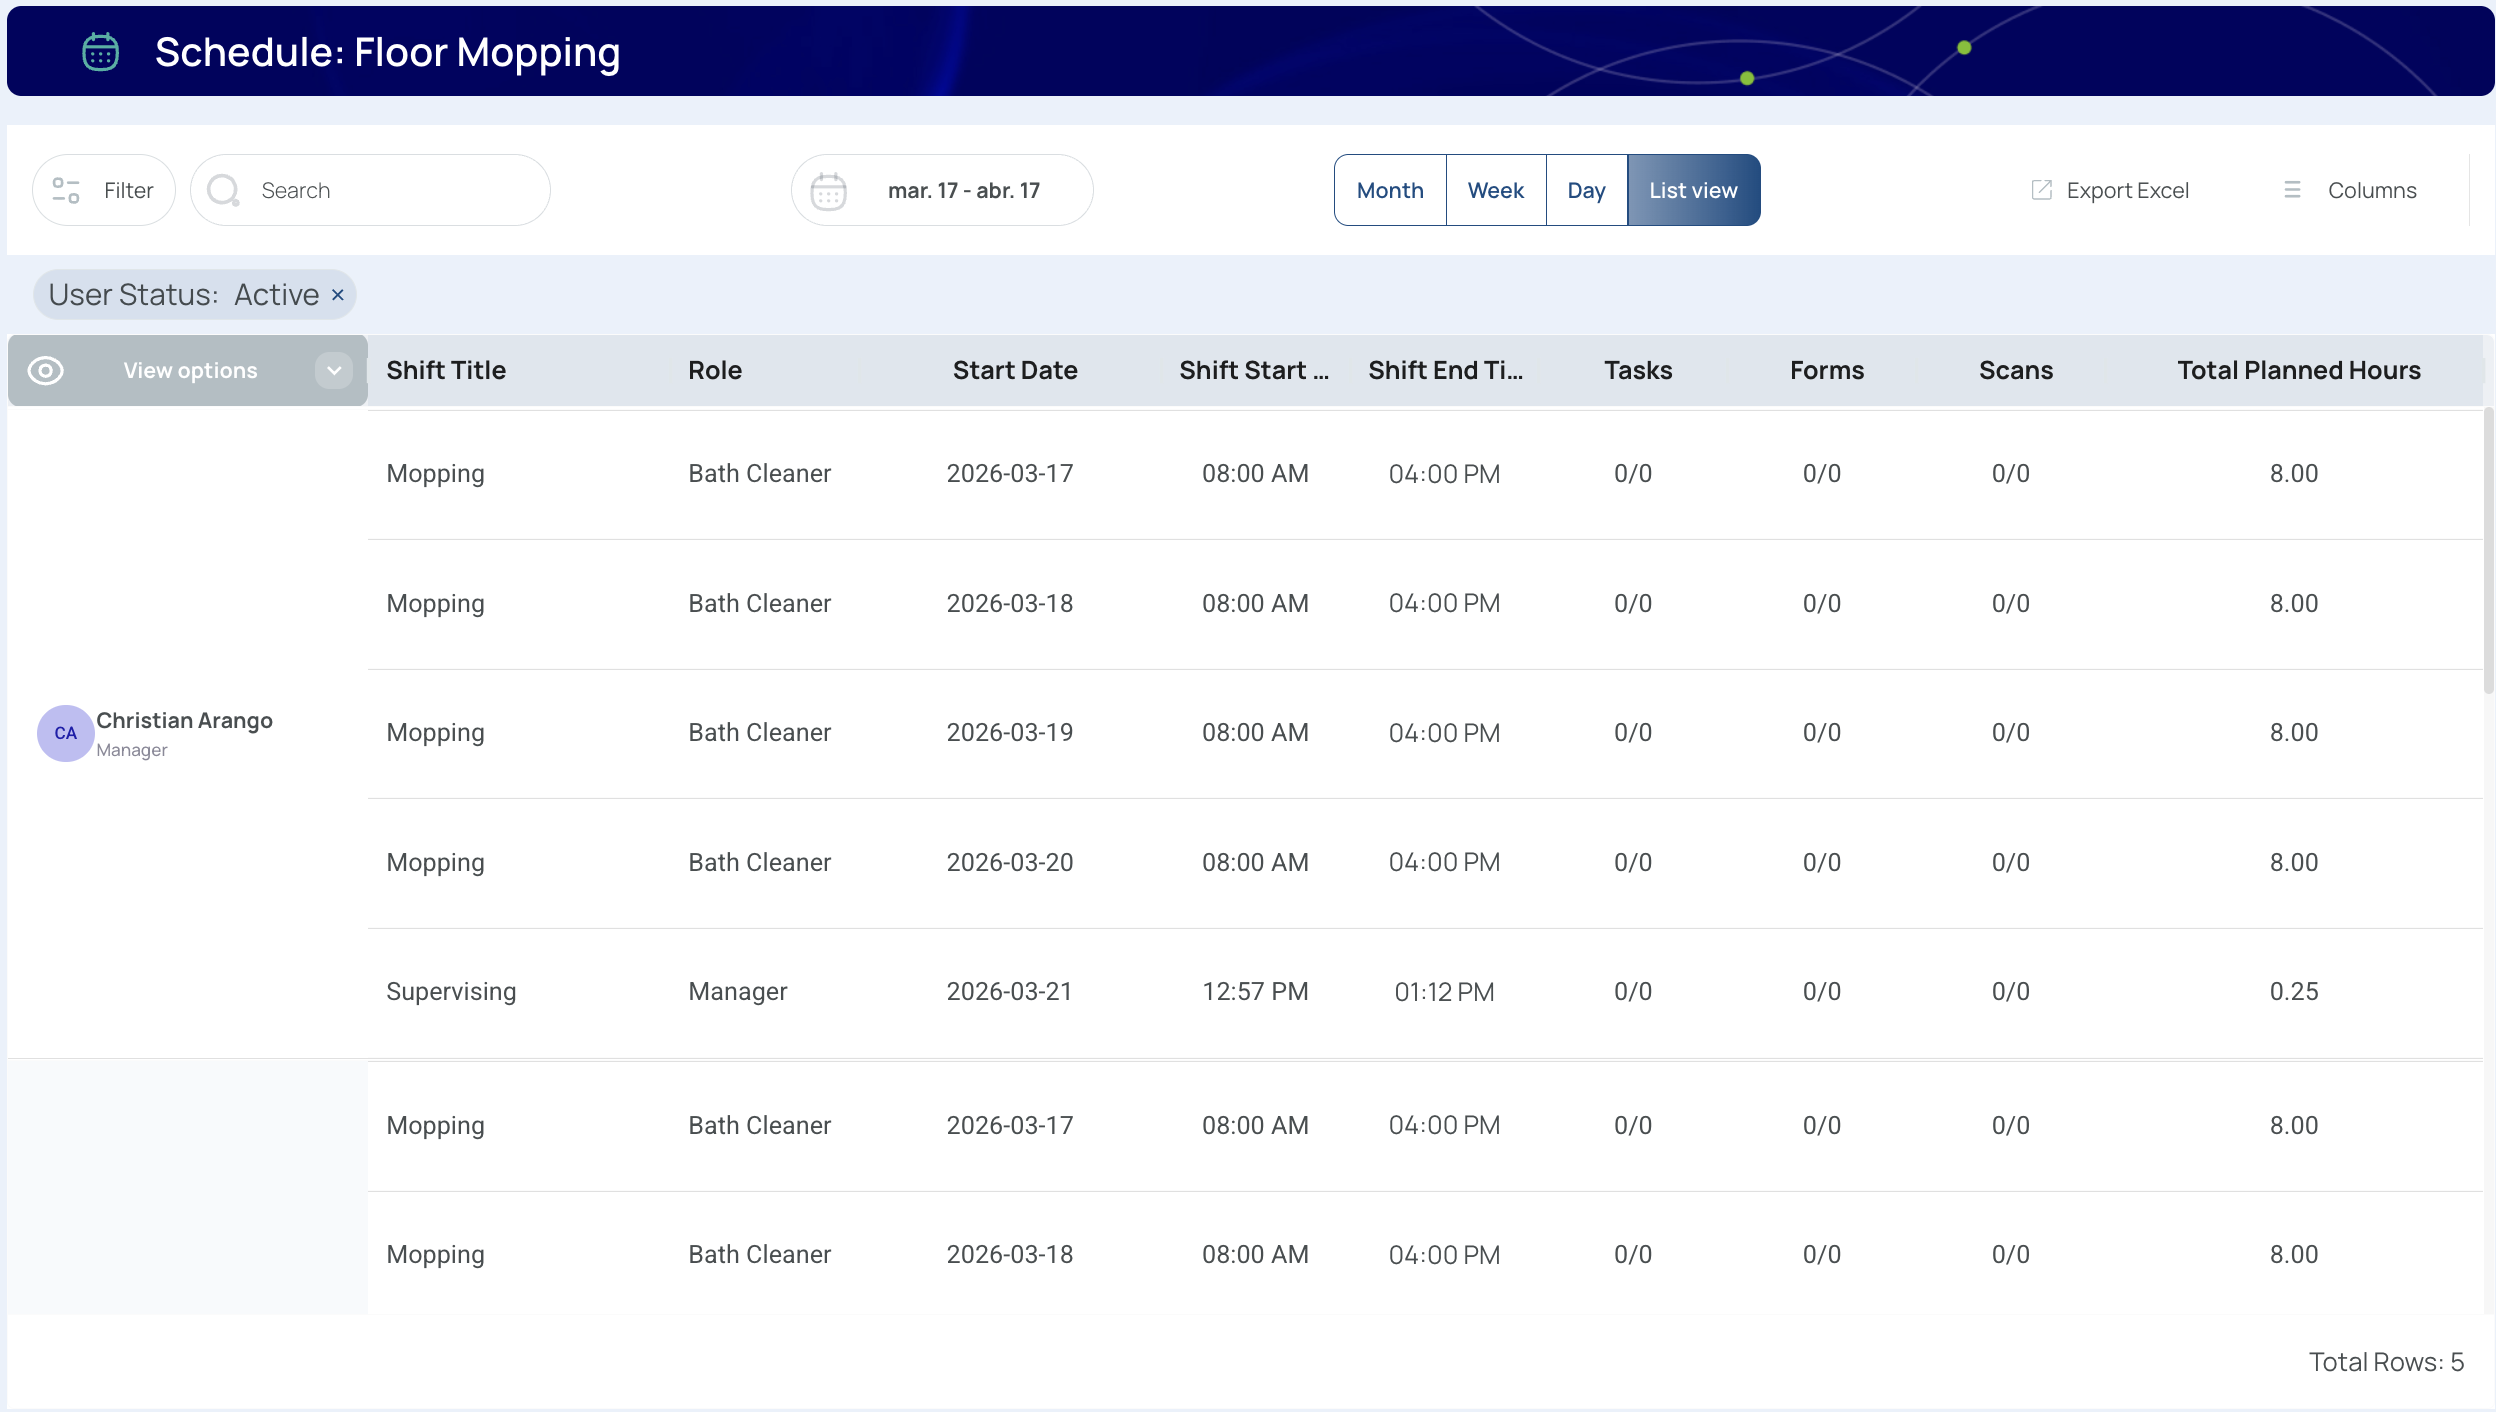Click the Filter sliders icon

tap(66, 190)
